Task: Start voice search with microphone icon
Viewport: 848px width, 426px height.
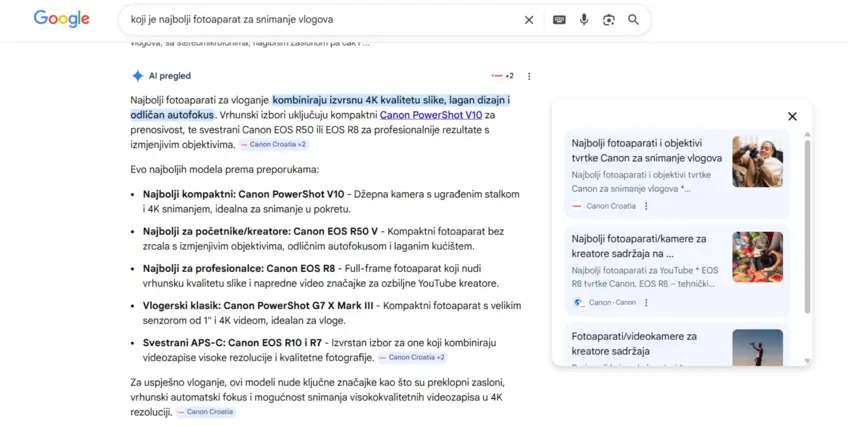Action: [584, 20]
